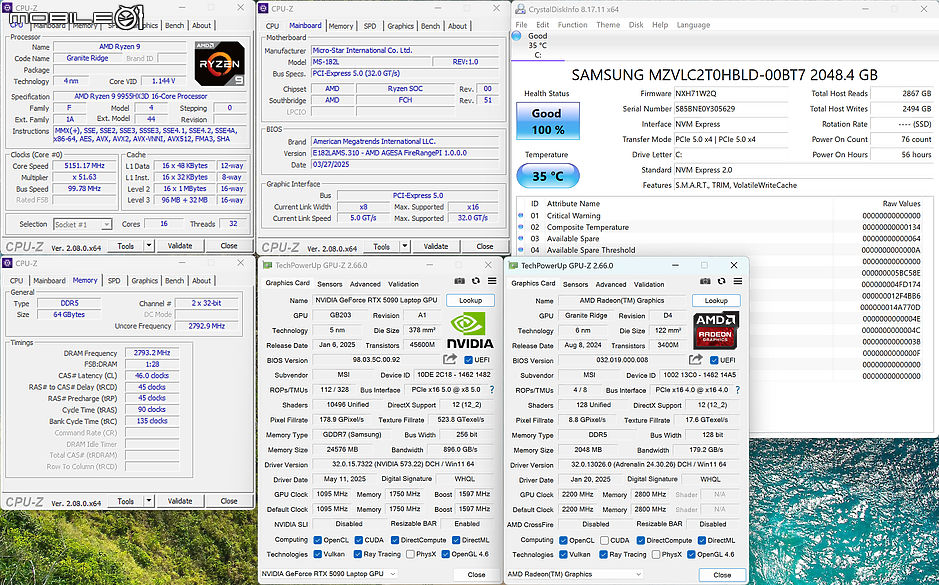Switch to Advanced tab in AMD GPU-Z
939x585 pixels.
click(611, 284)
